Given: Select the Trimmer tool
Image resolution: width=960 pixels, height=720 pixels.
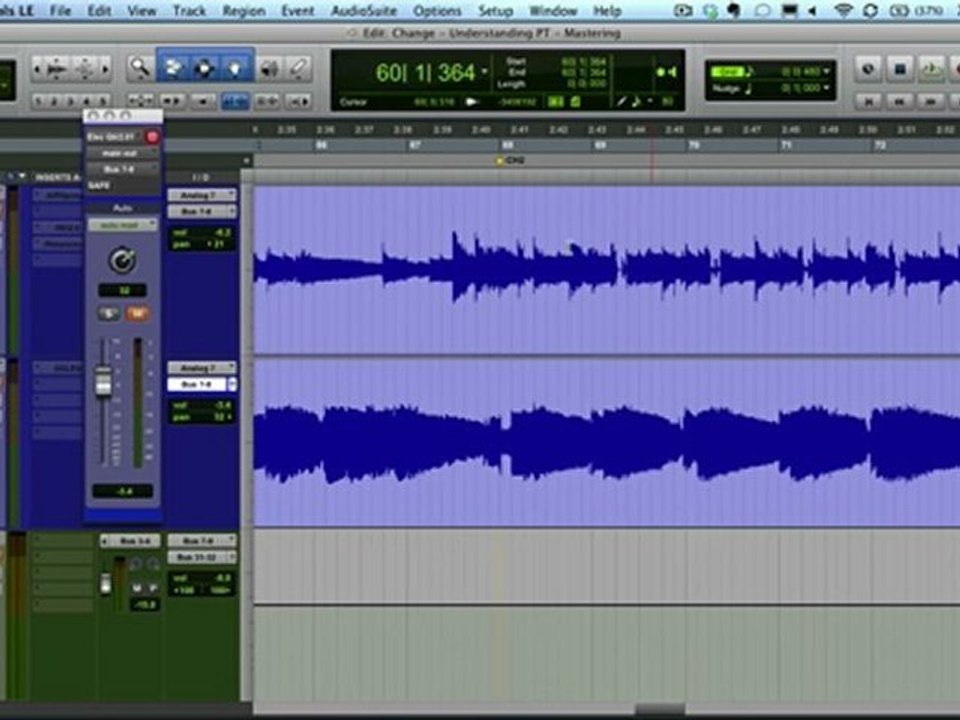Looking at the screenshot, I should pyautogui.click(x=173, y=67).
